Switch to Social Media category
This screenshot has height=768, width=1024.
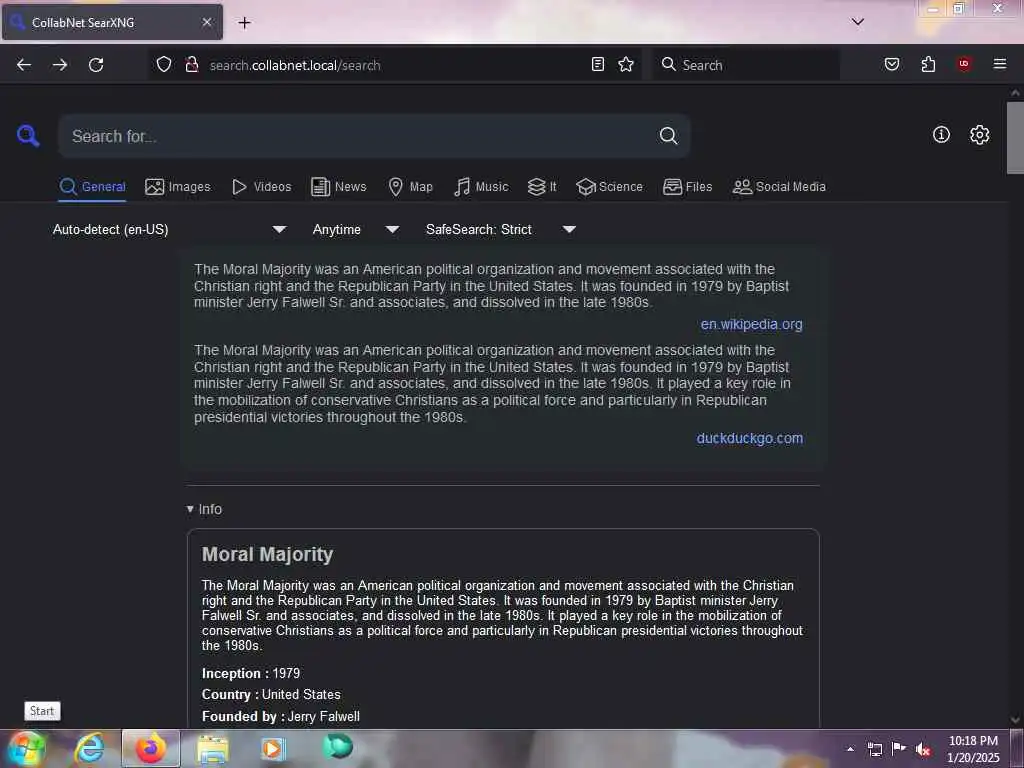click(779, 187)
